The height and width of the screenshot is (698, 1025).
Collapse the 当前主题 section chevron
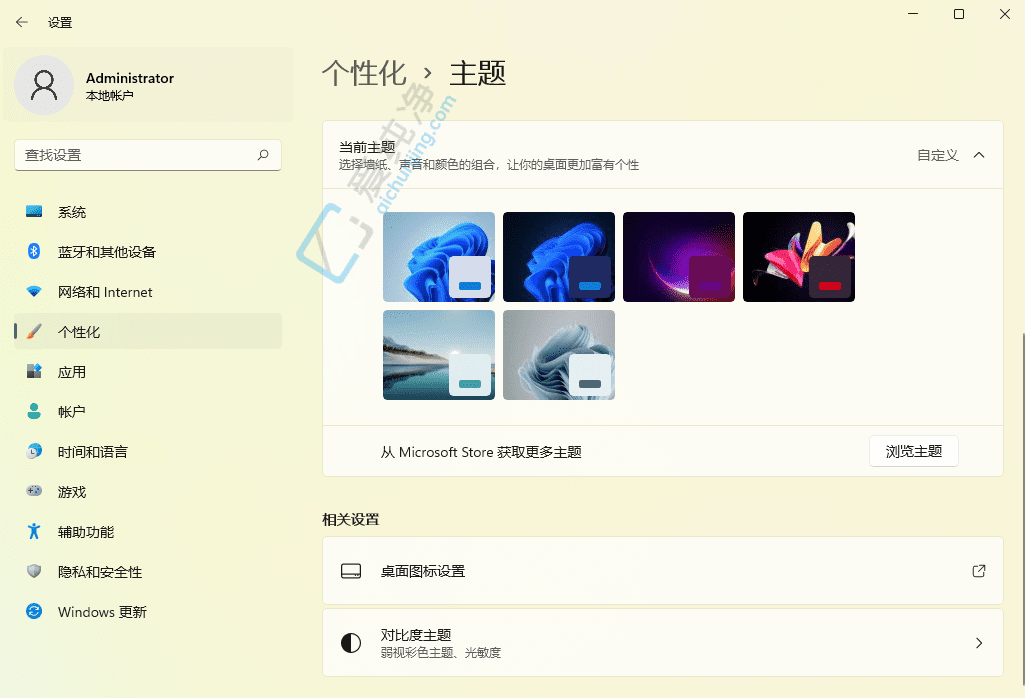[x=979, y=155]
